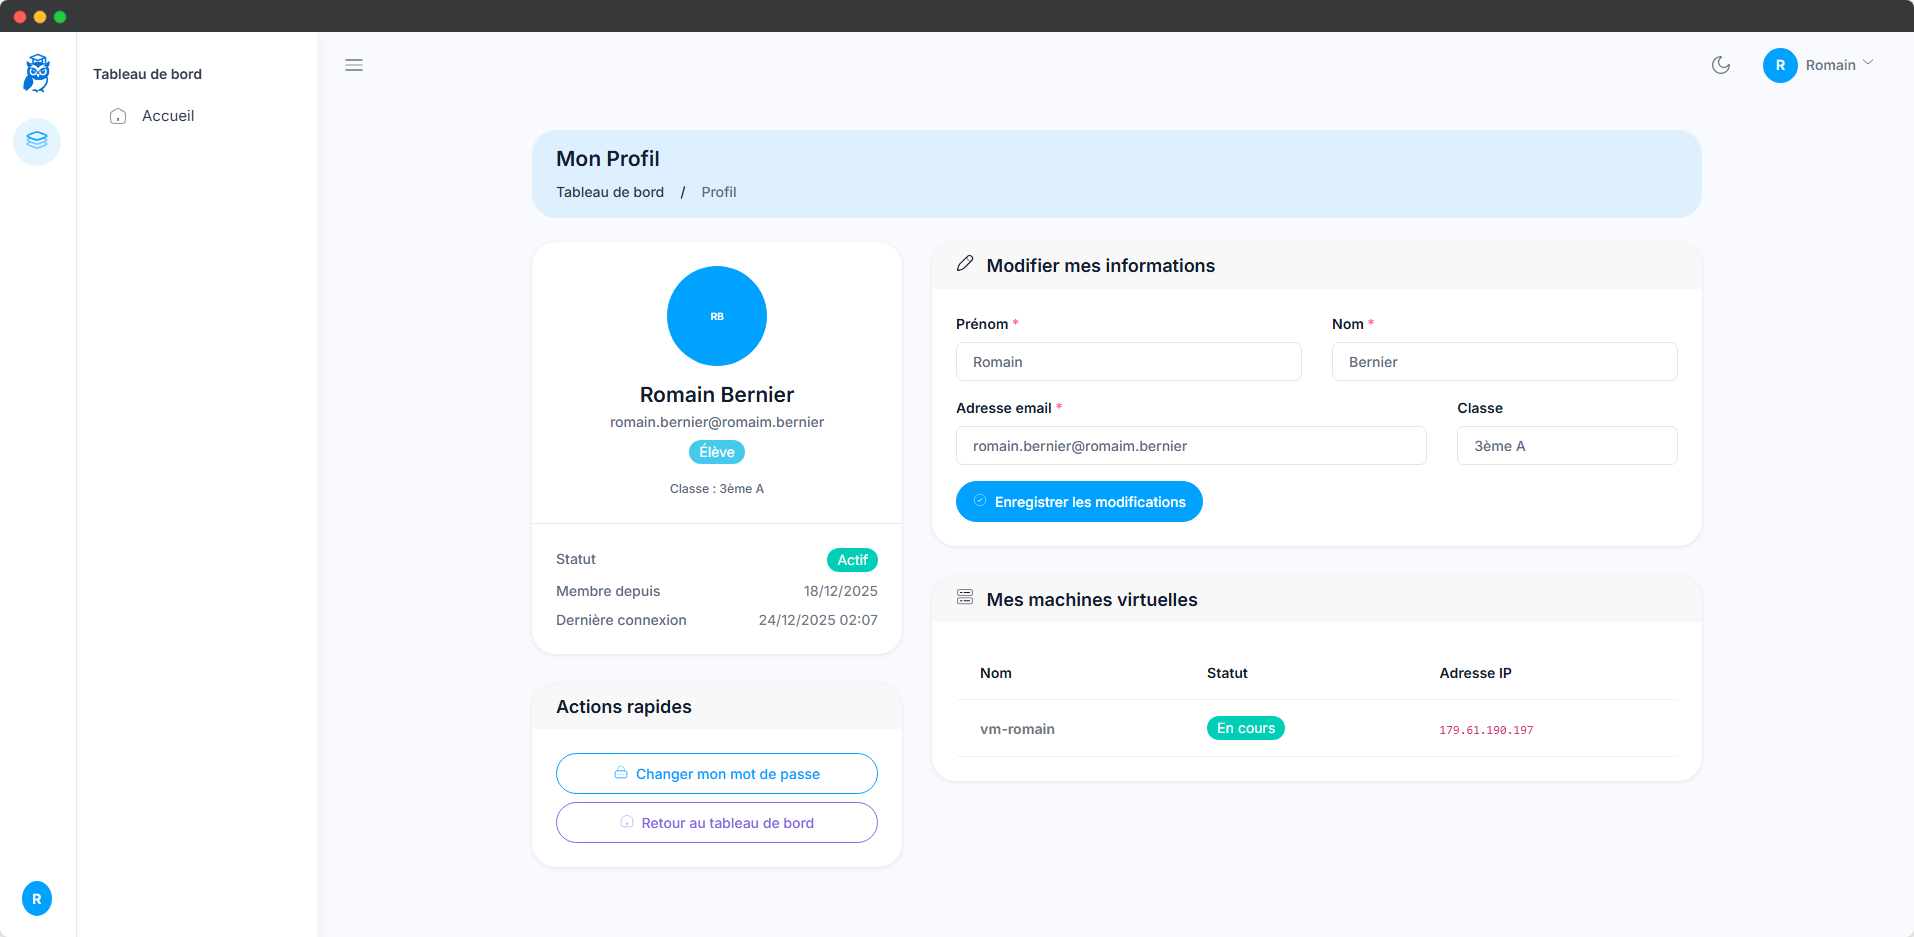The width and height of the screenshot is (1914, 937).
Task: Click the R avatar at the sidebar bottom
Action: [x=36, y=898]
